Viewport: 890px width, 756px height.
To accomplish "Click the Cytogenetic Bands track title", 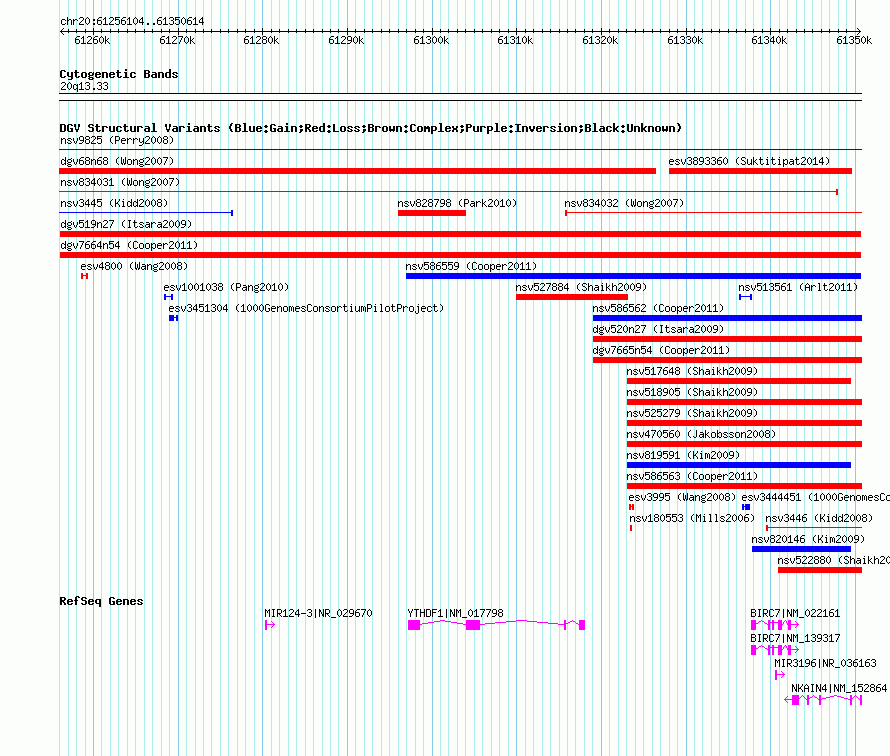I will [119, 74].
